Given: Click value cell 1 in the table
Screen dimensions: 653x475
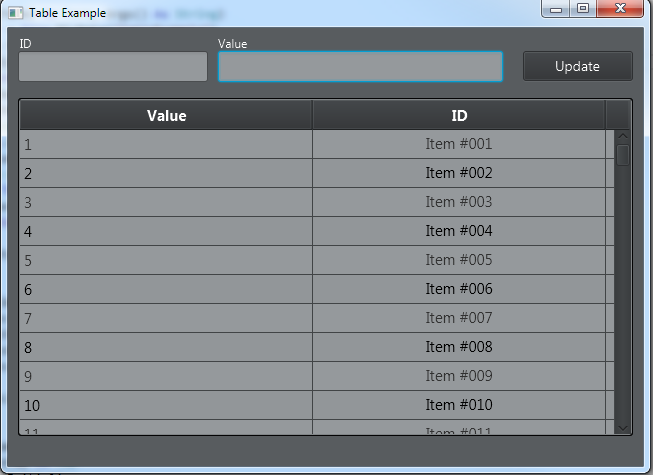Looking at the screenshot, I should (166, 144).
